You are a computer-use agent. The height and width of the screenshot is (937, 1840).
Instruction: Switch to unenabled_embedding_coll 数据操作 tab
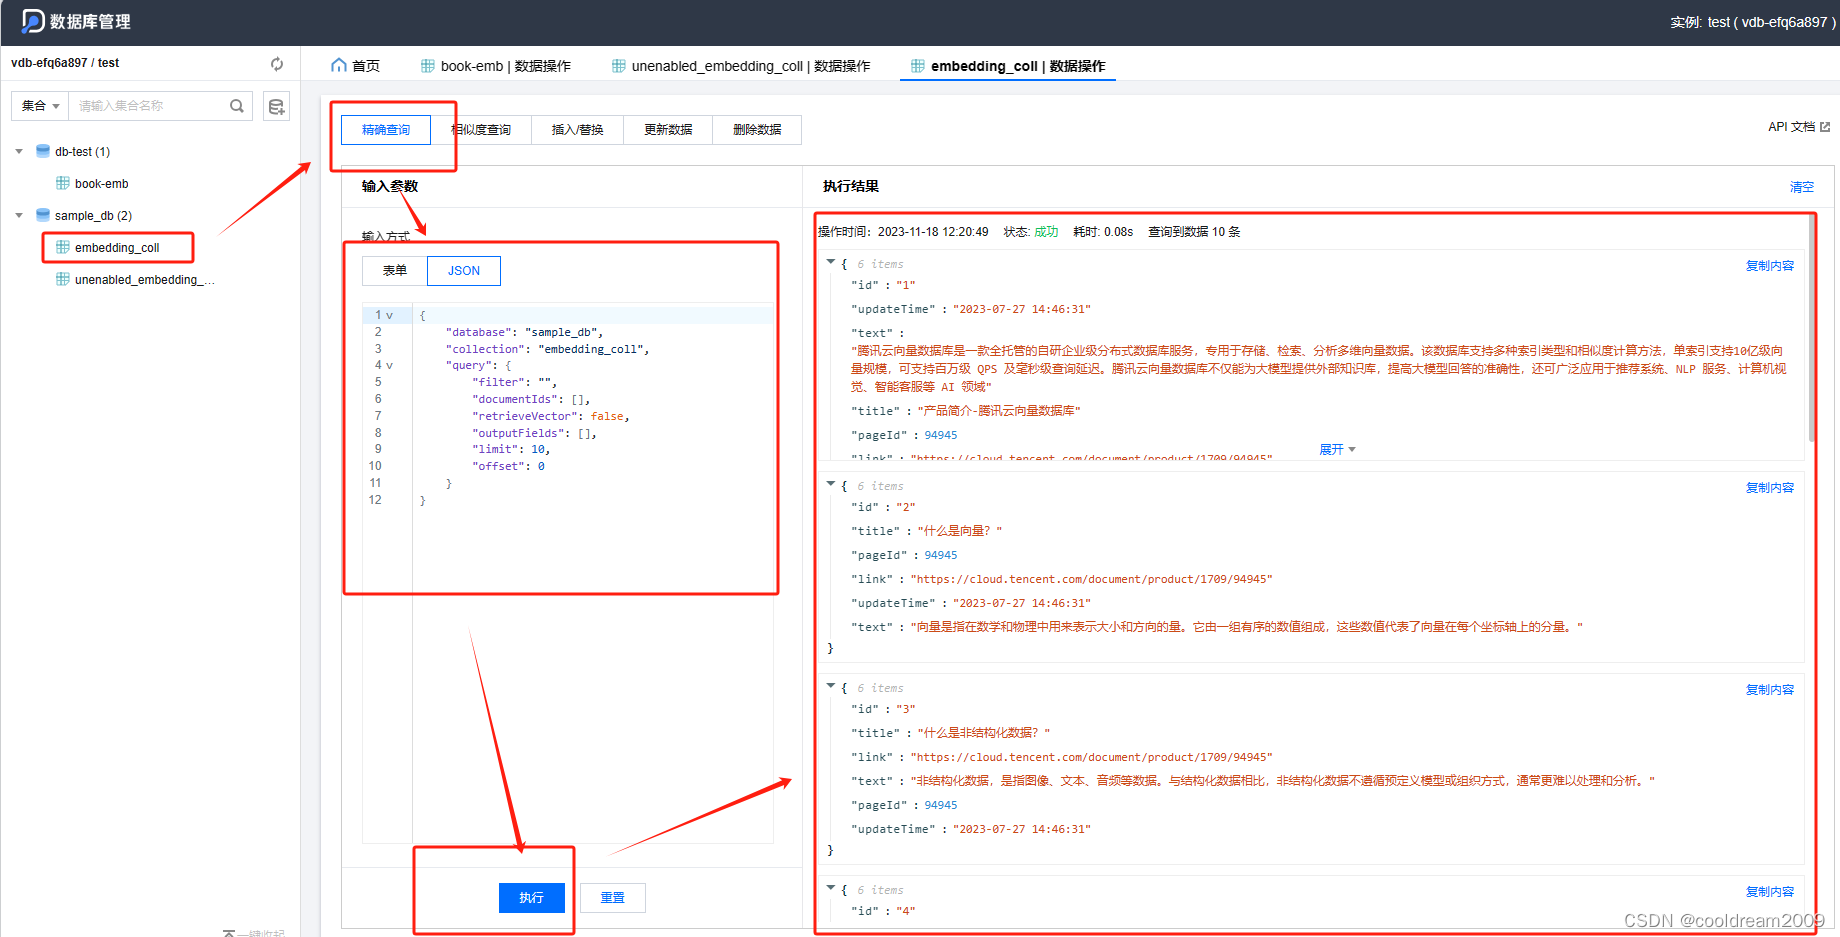pos(741,66)
